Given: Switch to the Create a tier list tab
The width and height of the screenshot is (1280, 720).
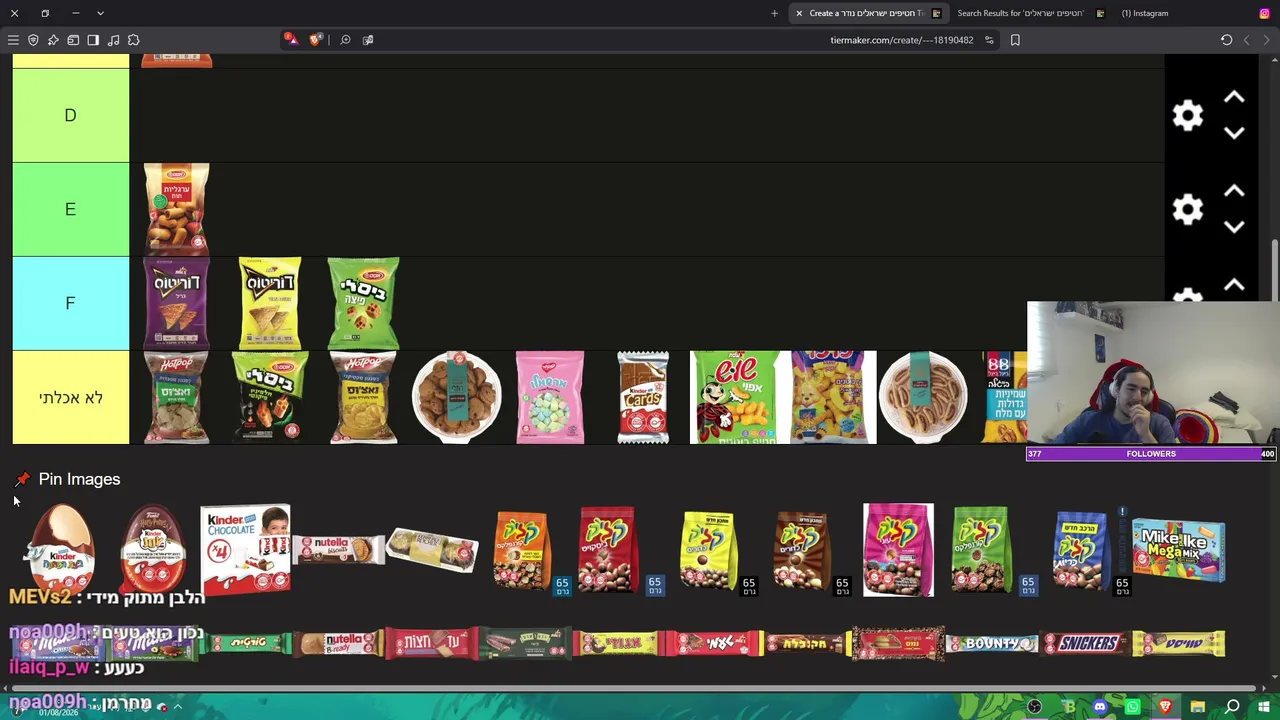Looking at the screenshot, I should [867, 13].
